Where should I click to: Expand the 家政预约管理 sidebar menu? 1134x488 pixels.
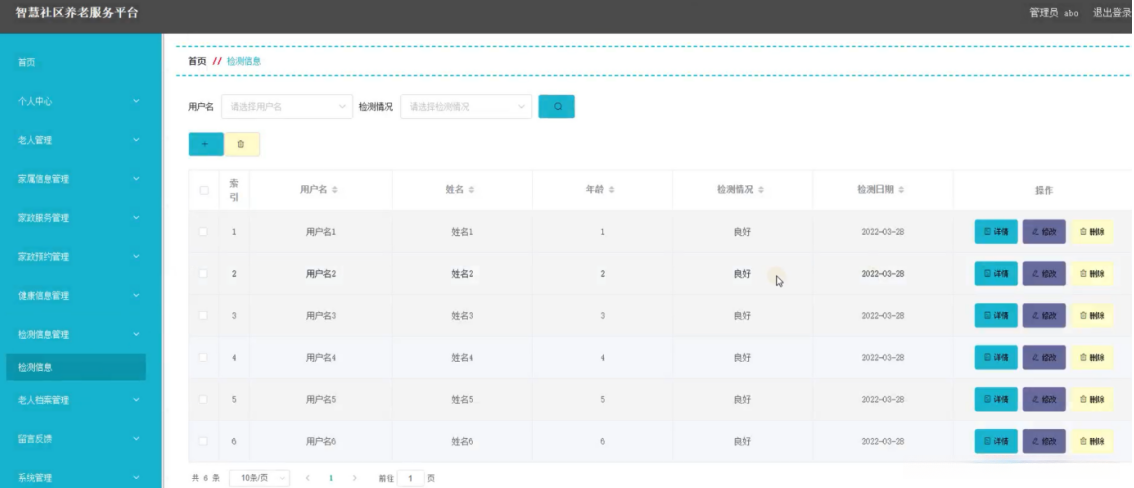[80, 257]
